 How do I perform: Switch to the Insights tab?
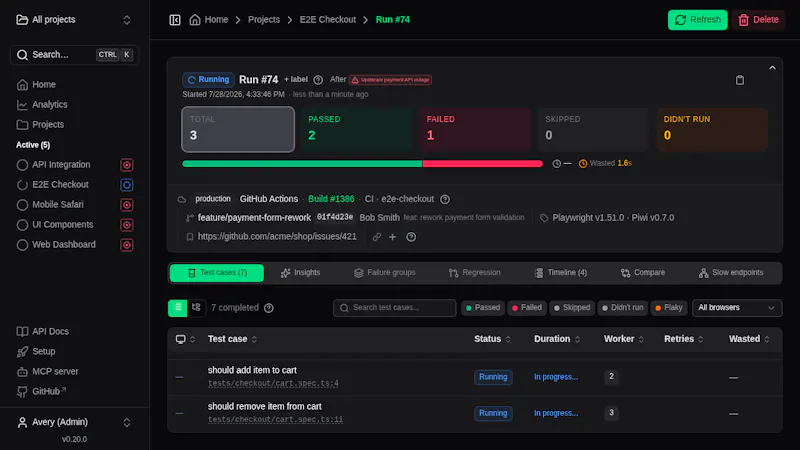coord(301,273)
